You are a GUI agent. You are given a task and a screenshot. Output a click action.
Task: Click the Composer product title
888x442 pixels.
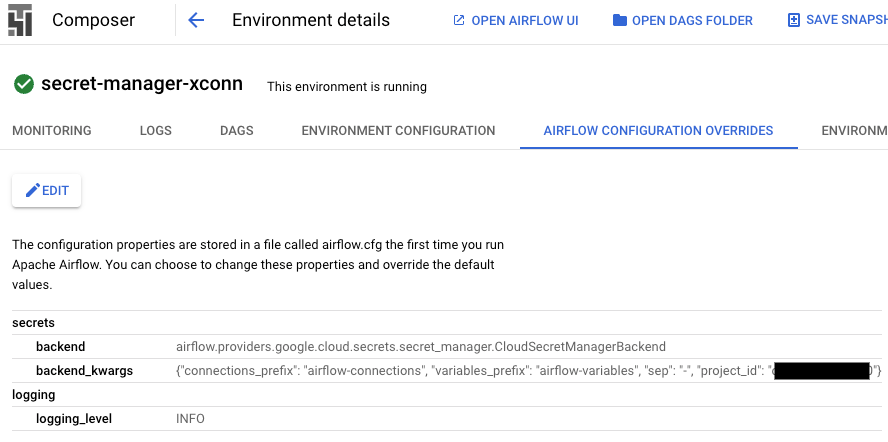click(x=93, y=20)
